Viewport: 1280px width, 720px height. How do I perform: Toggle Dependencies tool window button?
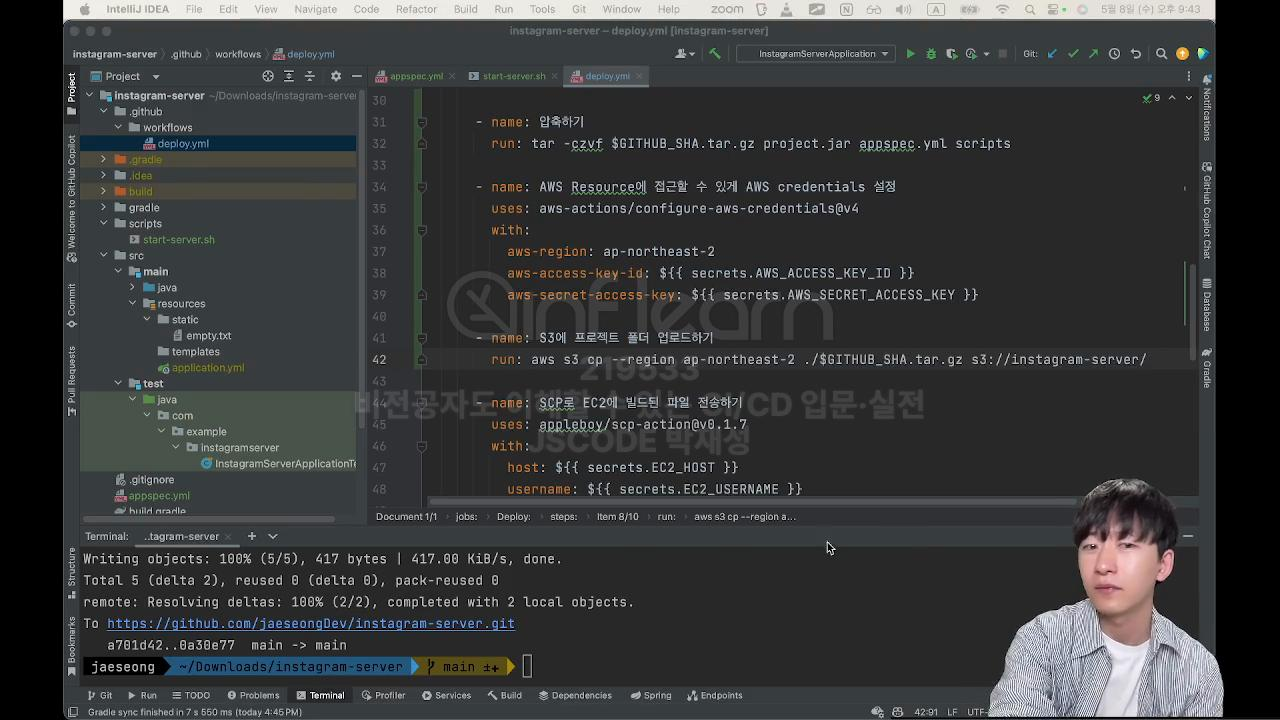(x=574, y=695)
